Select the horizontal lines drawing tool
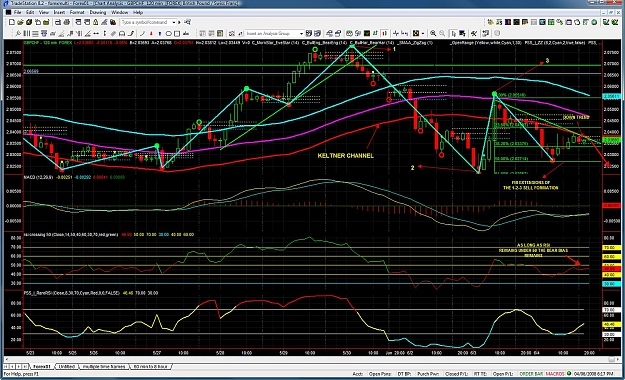 [x=35, y=33]
